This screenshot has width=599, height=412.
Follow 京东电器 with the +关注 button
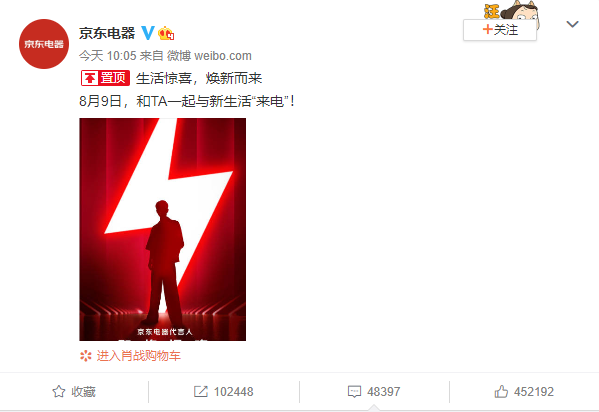pyautogui.click(x=500, y=30)
